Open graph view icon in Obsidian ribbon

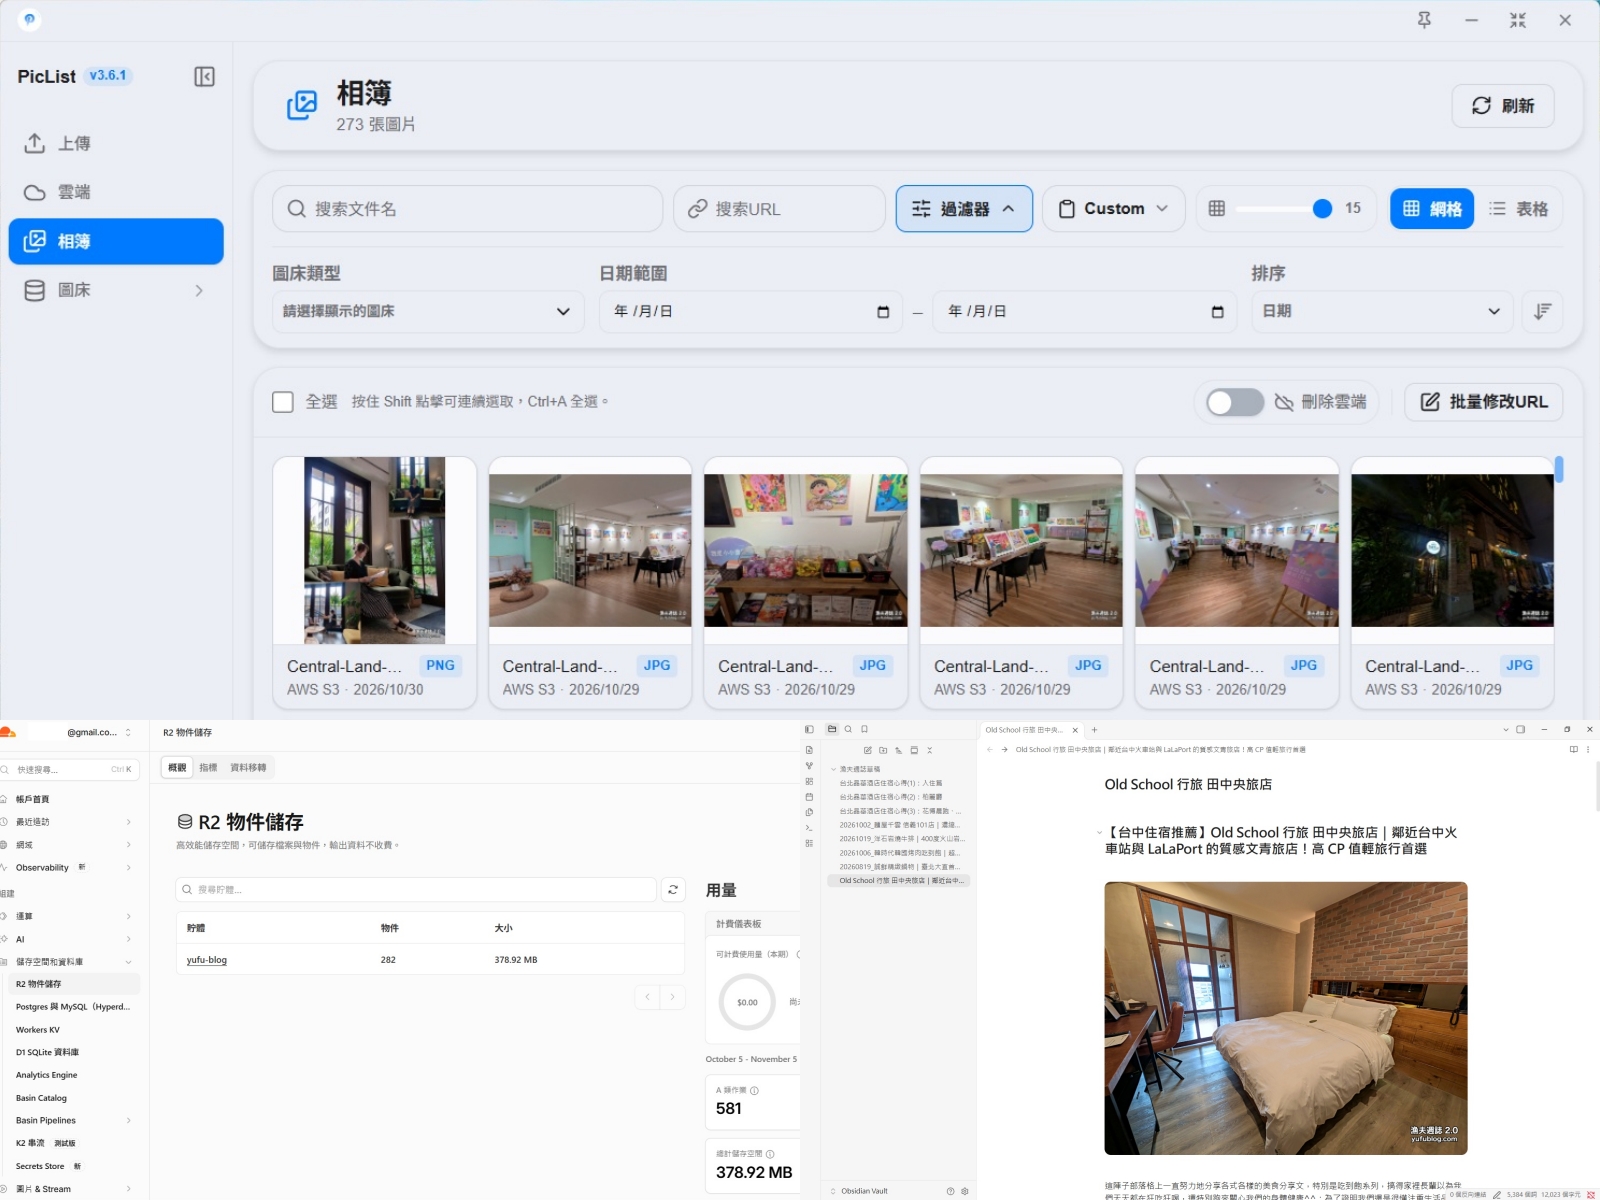[809, 766]
